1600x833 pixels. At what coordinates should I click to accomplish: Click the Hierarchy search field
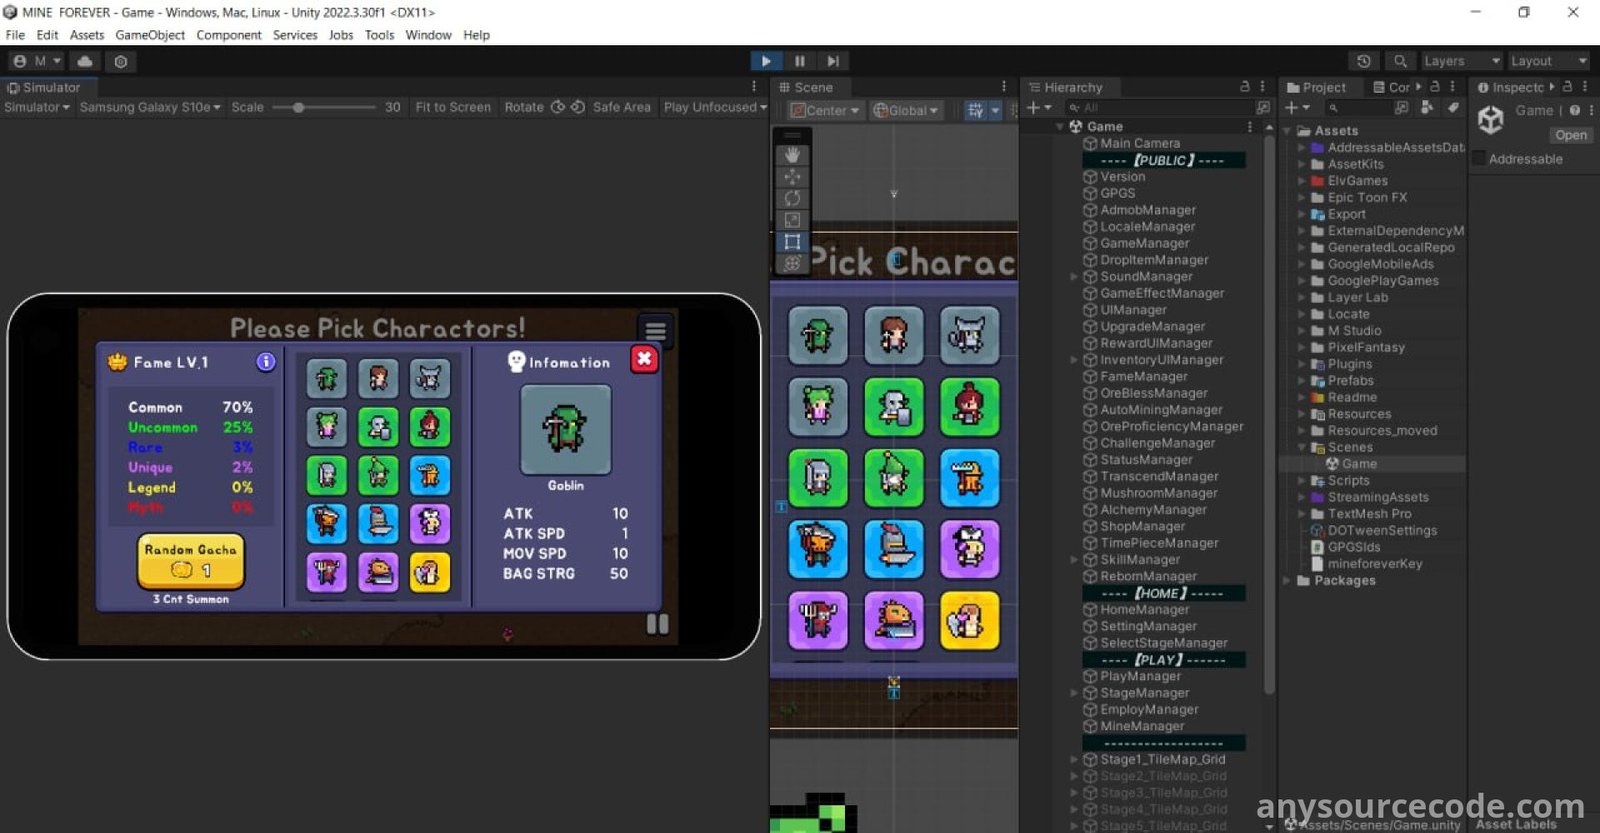click(1158, 107)
